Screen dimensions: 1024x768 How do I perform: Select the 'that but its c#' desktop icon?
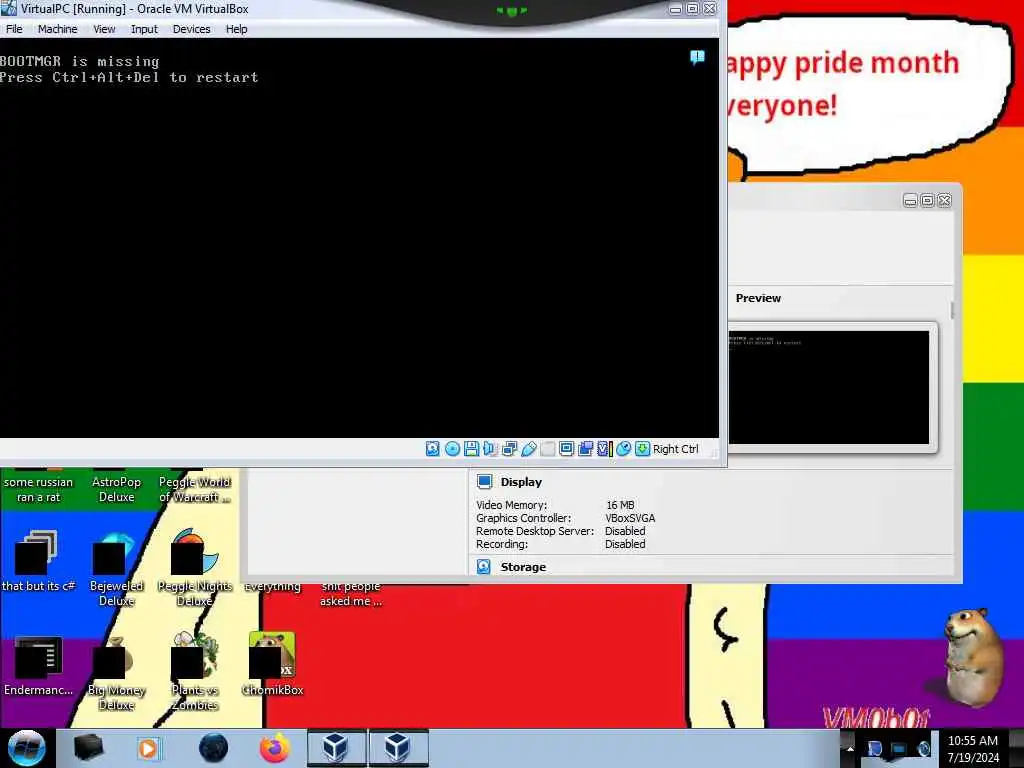38,560
